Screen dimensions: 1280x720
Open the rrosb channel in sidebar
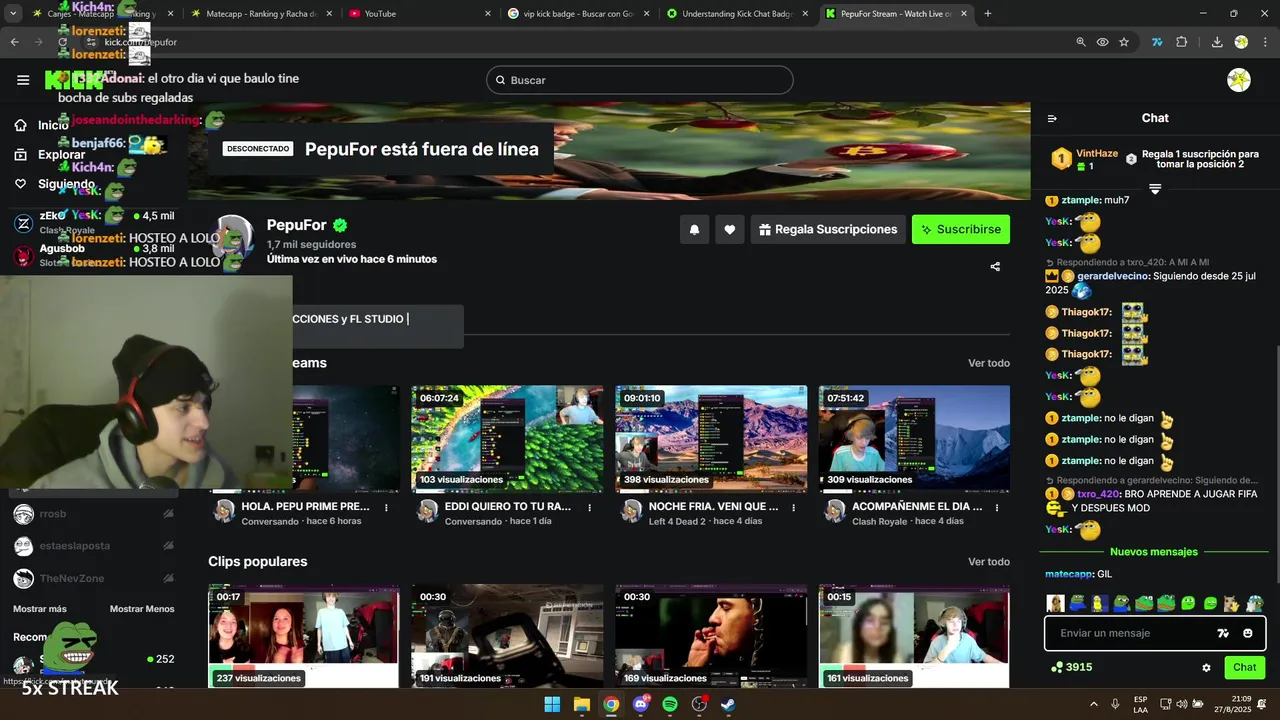[93, 514]
